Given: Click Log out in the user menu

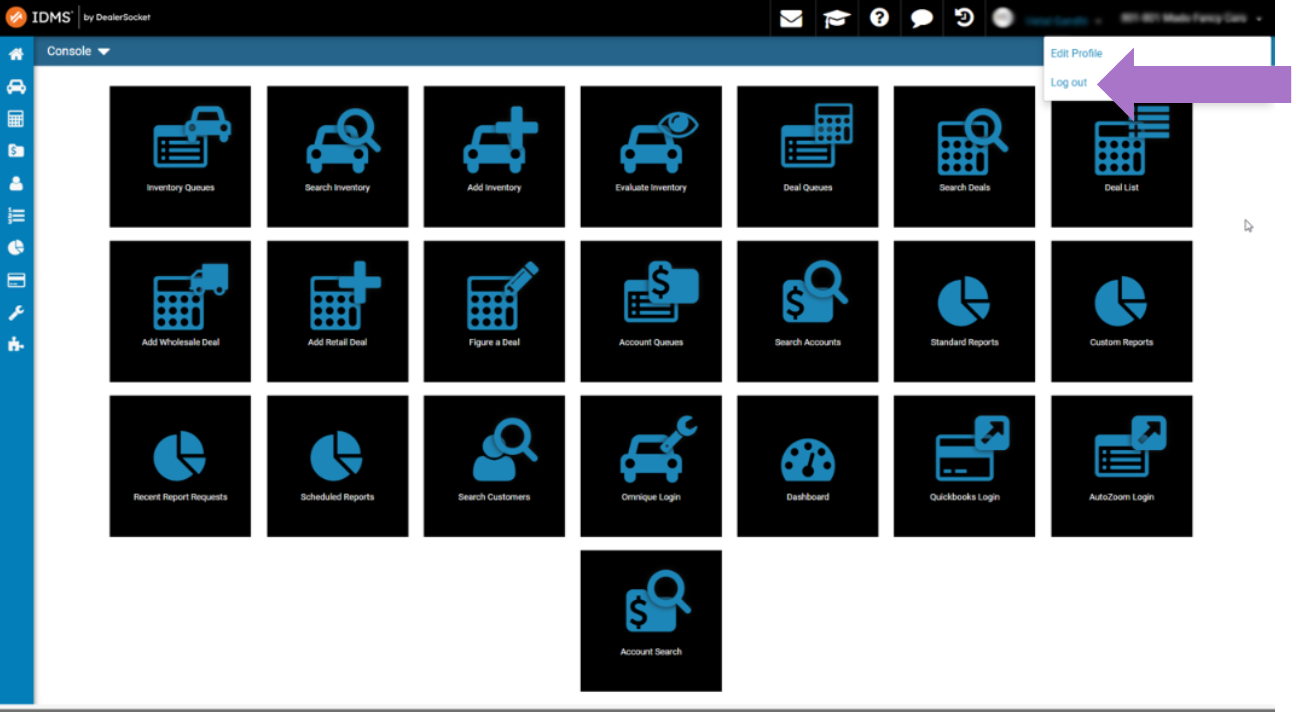Looking at the screenshot, I should (x=1069, y=82).
